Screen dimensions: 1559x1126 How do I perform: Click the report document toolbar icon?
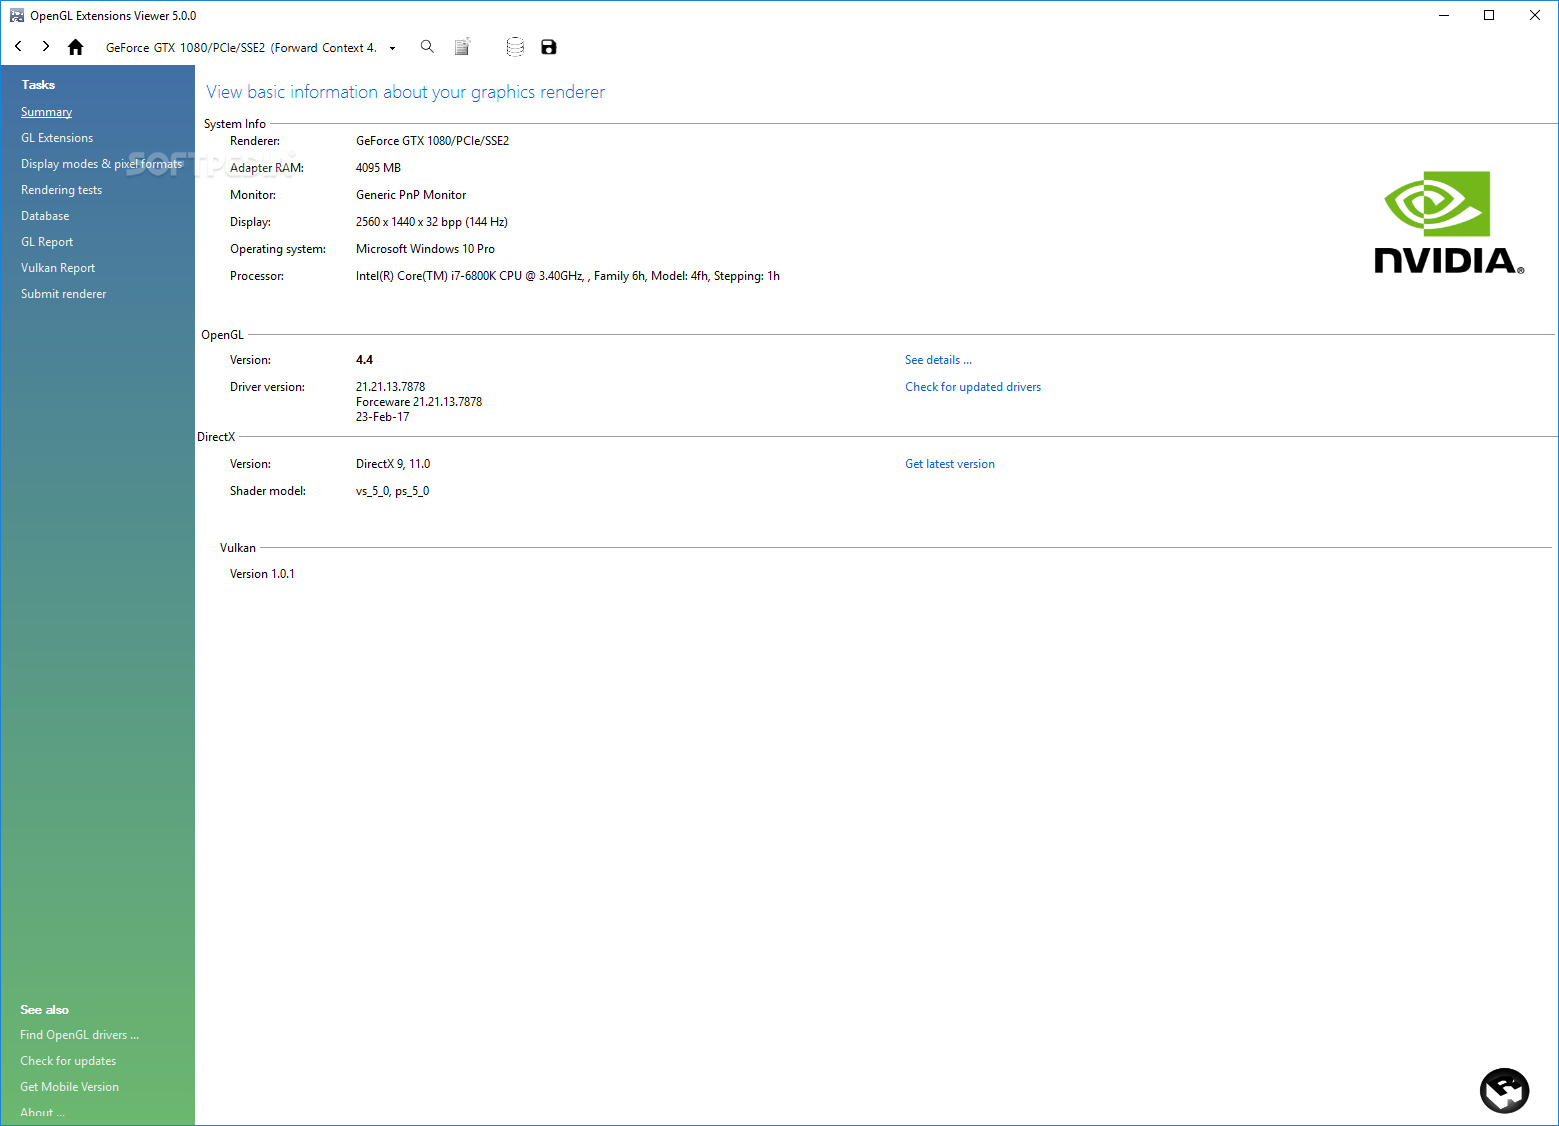462,47
